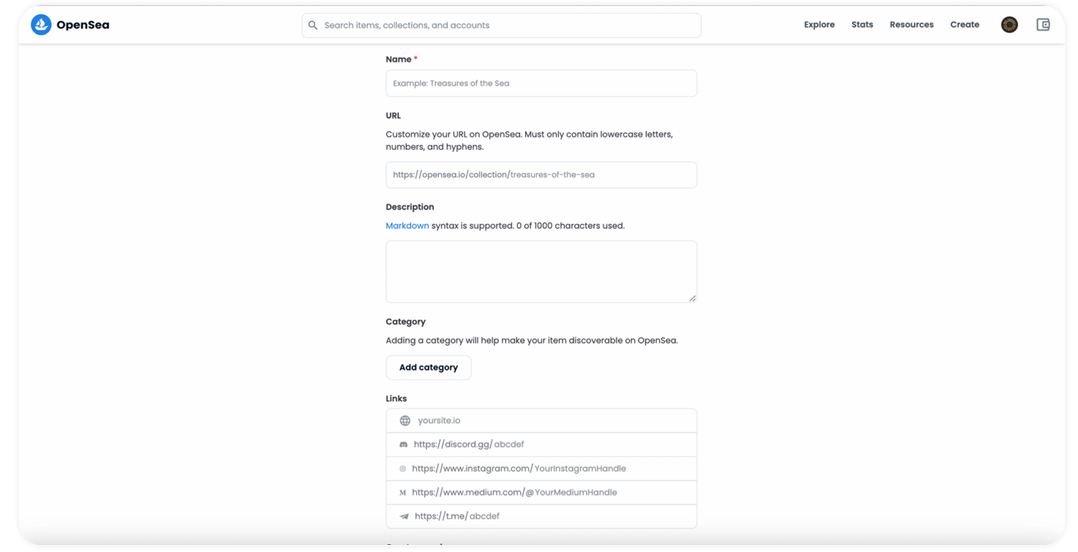The height and width of the screenshot is (552, 1078).
Task: Open the Resources menu
Action: tap(911, 25)
